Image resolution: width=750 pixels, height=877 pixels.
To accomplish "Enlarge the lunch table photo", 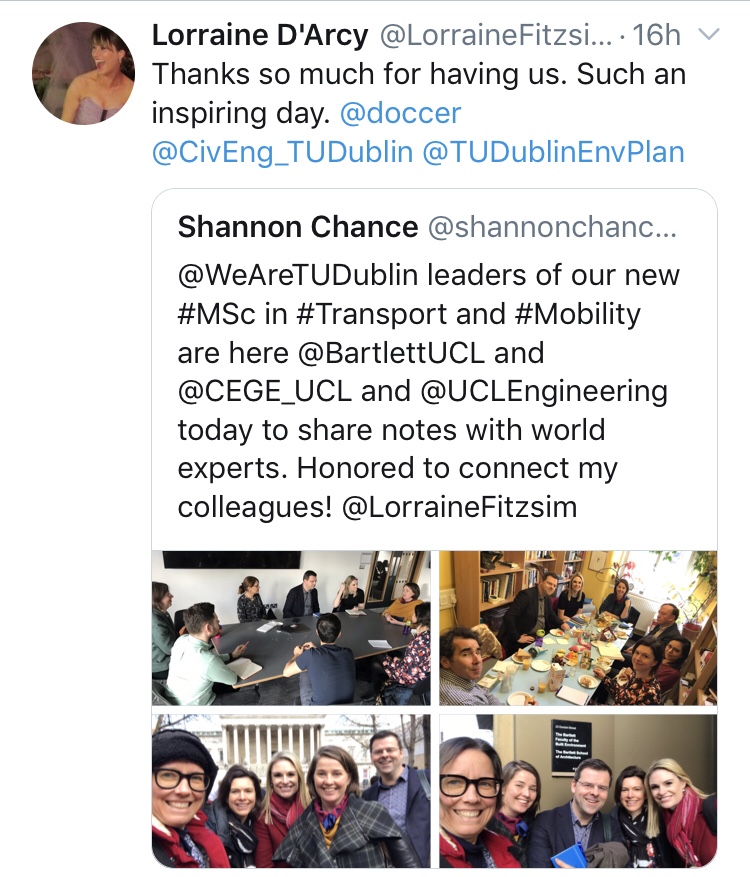I will tap(578, 628).
